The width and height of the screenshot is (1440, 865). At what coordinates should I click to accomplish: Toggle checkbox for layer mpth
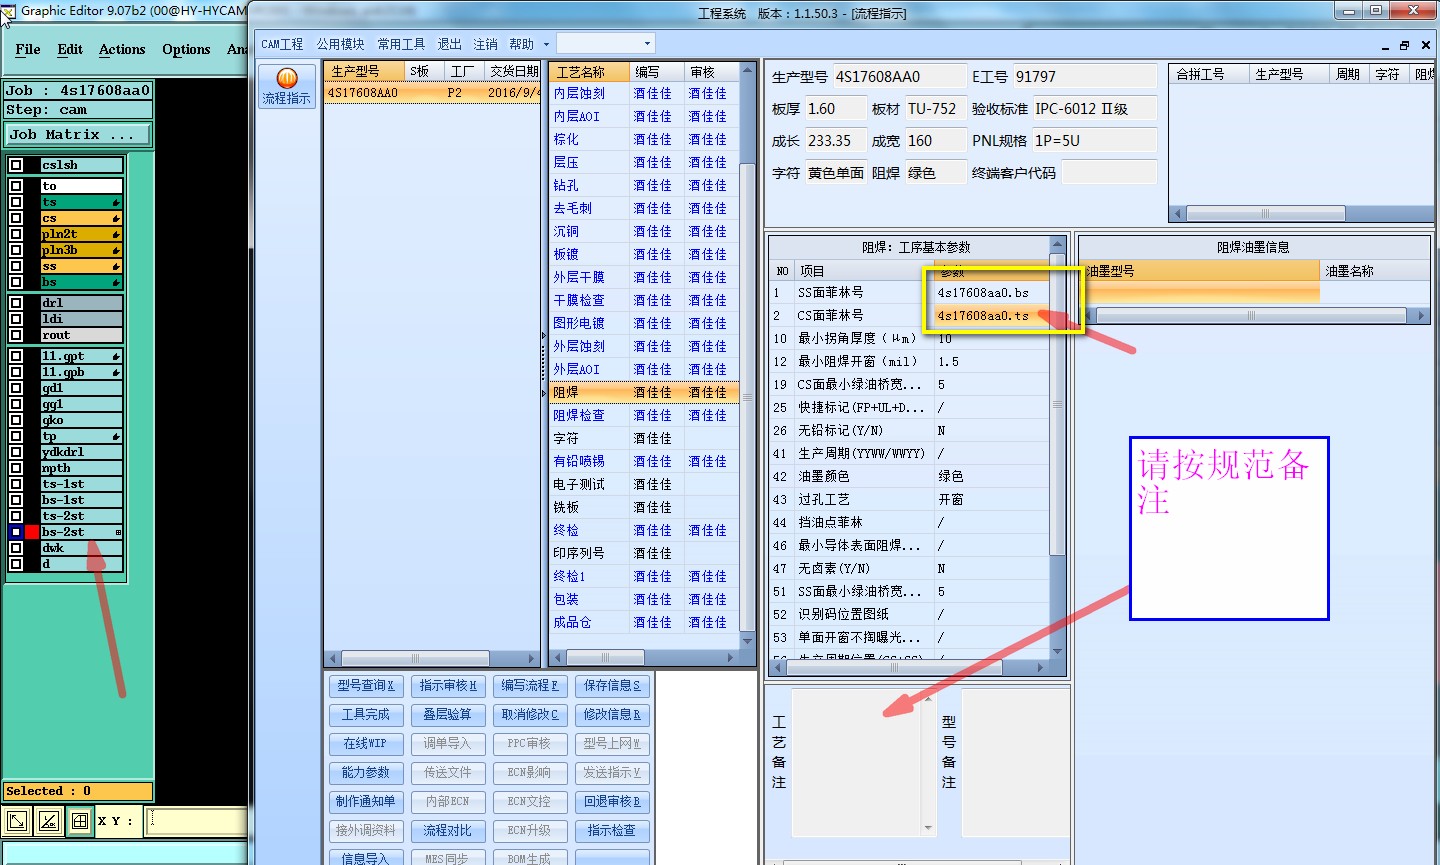[16, 468]
